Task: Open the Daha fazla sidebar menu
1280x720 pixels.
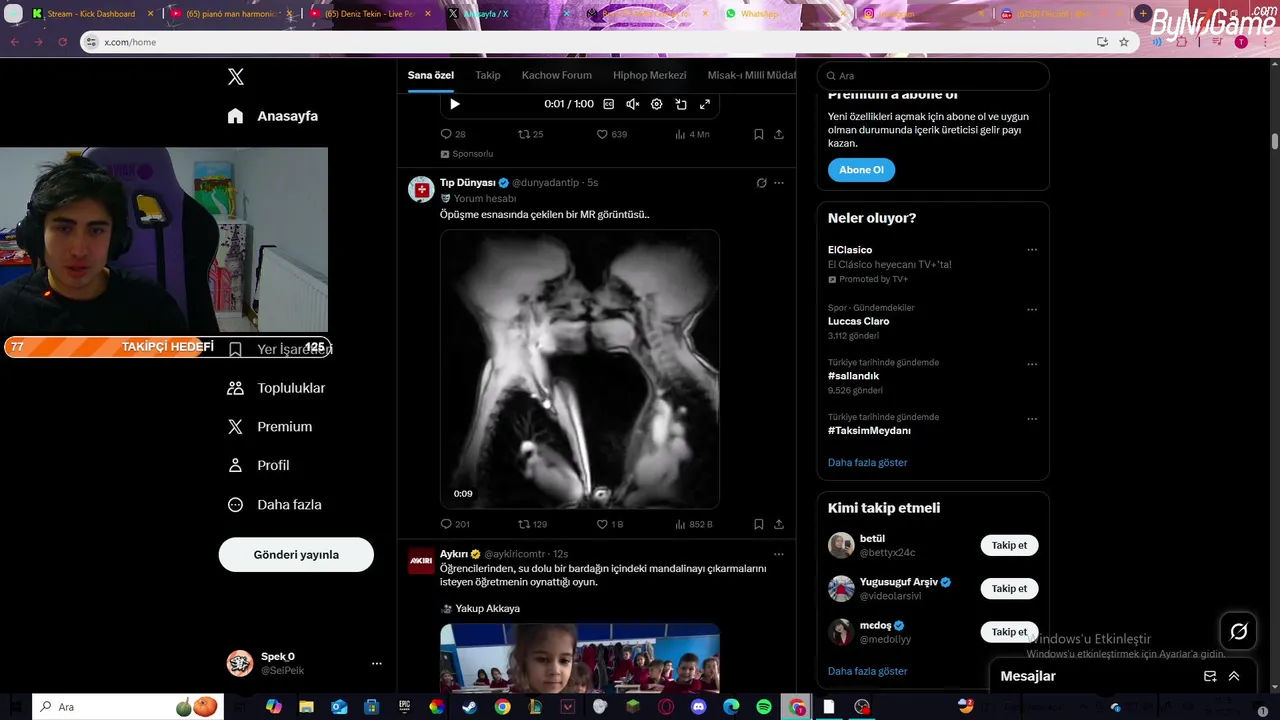Action: tap(274, 505)
